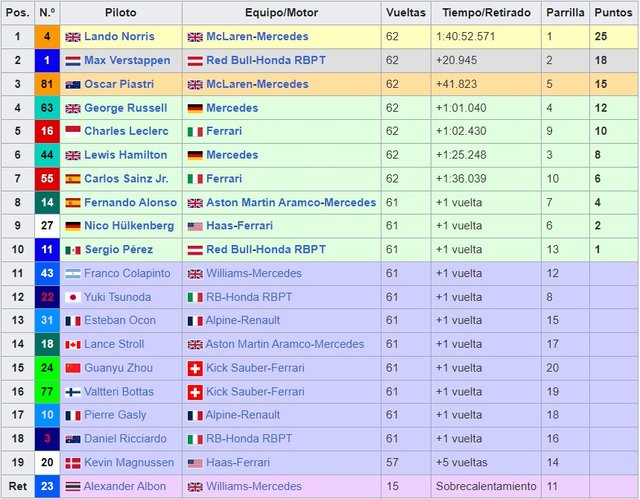Click the Austrian flag in Verstappen's team cell
The height and width of the screenshot is (499, 640).
(x=195, y=61)
